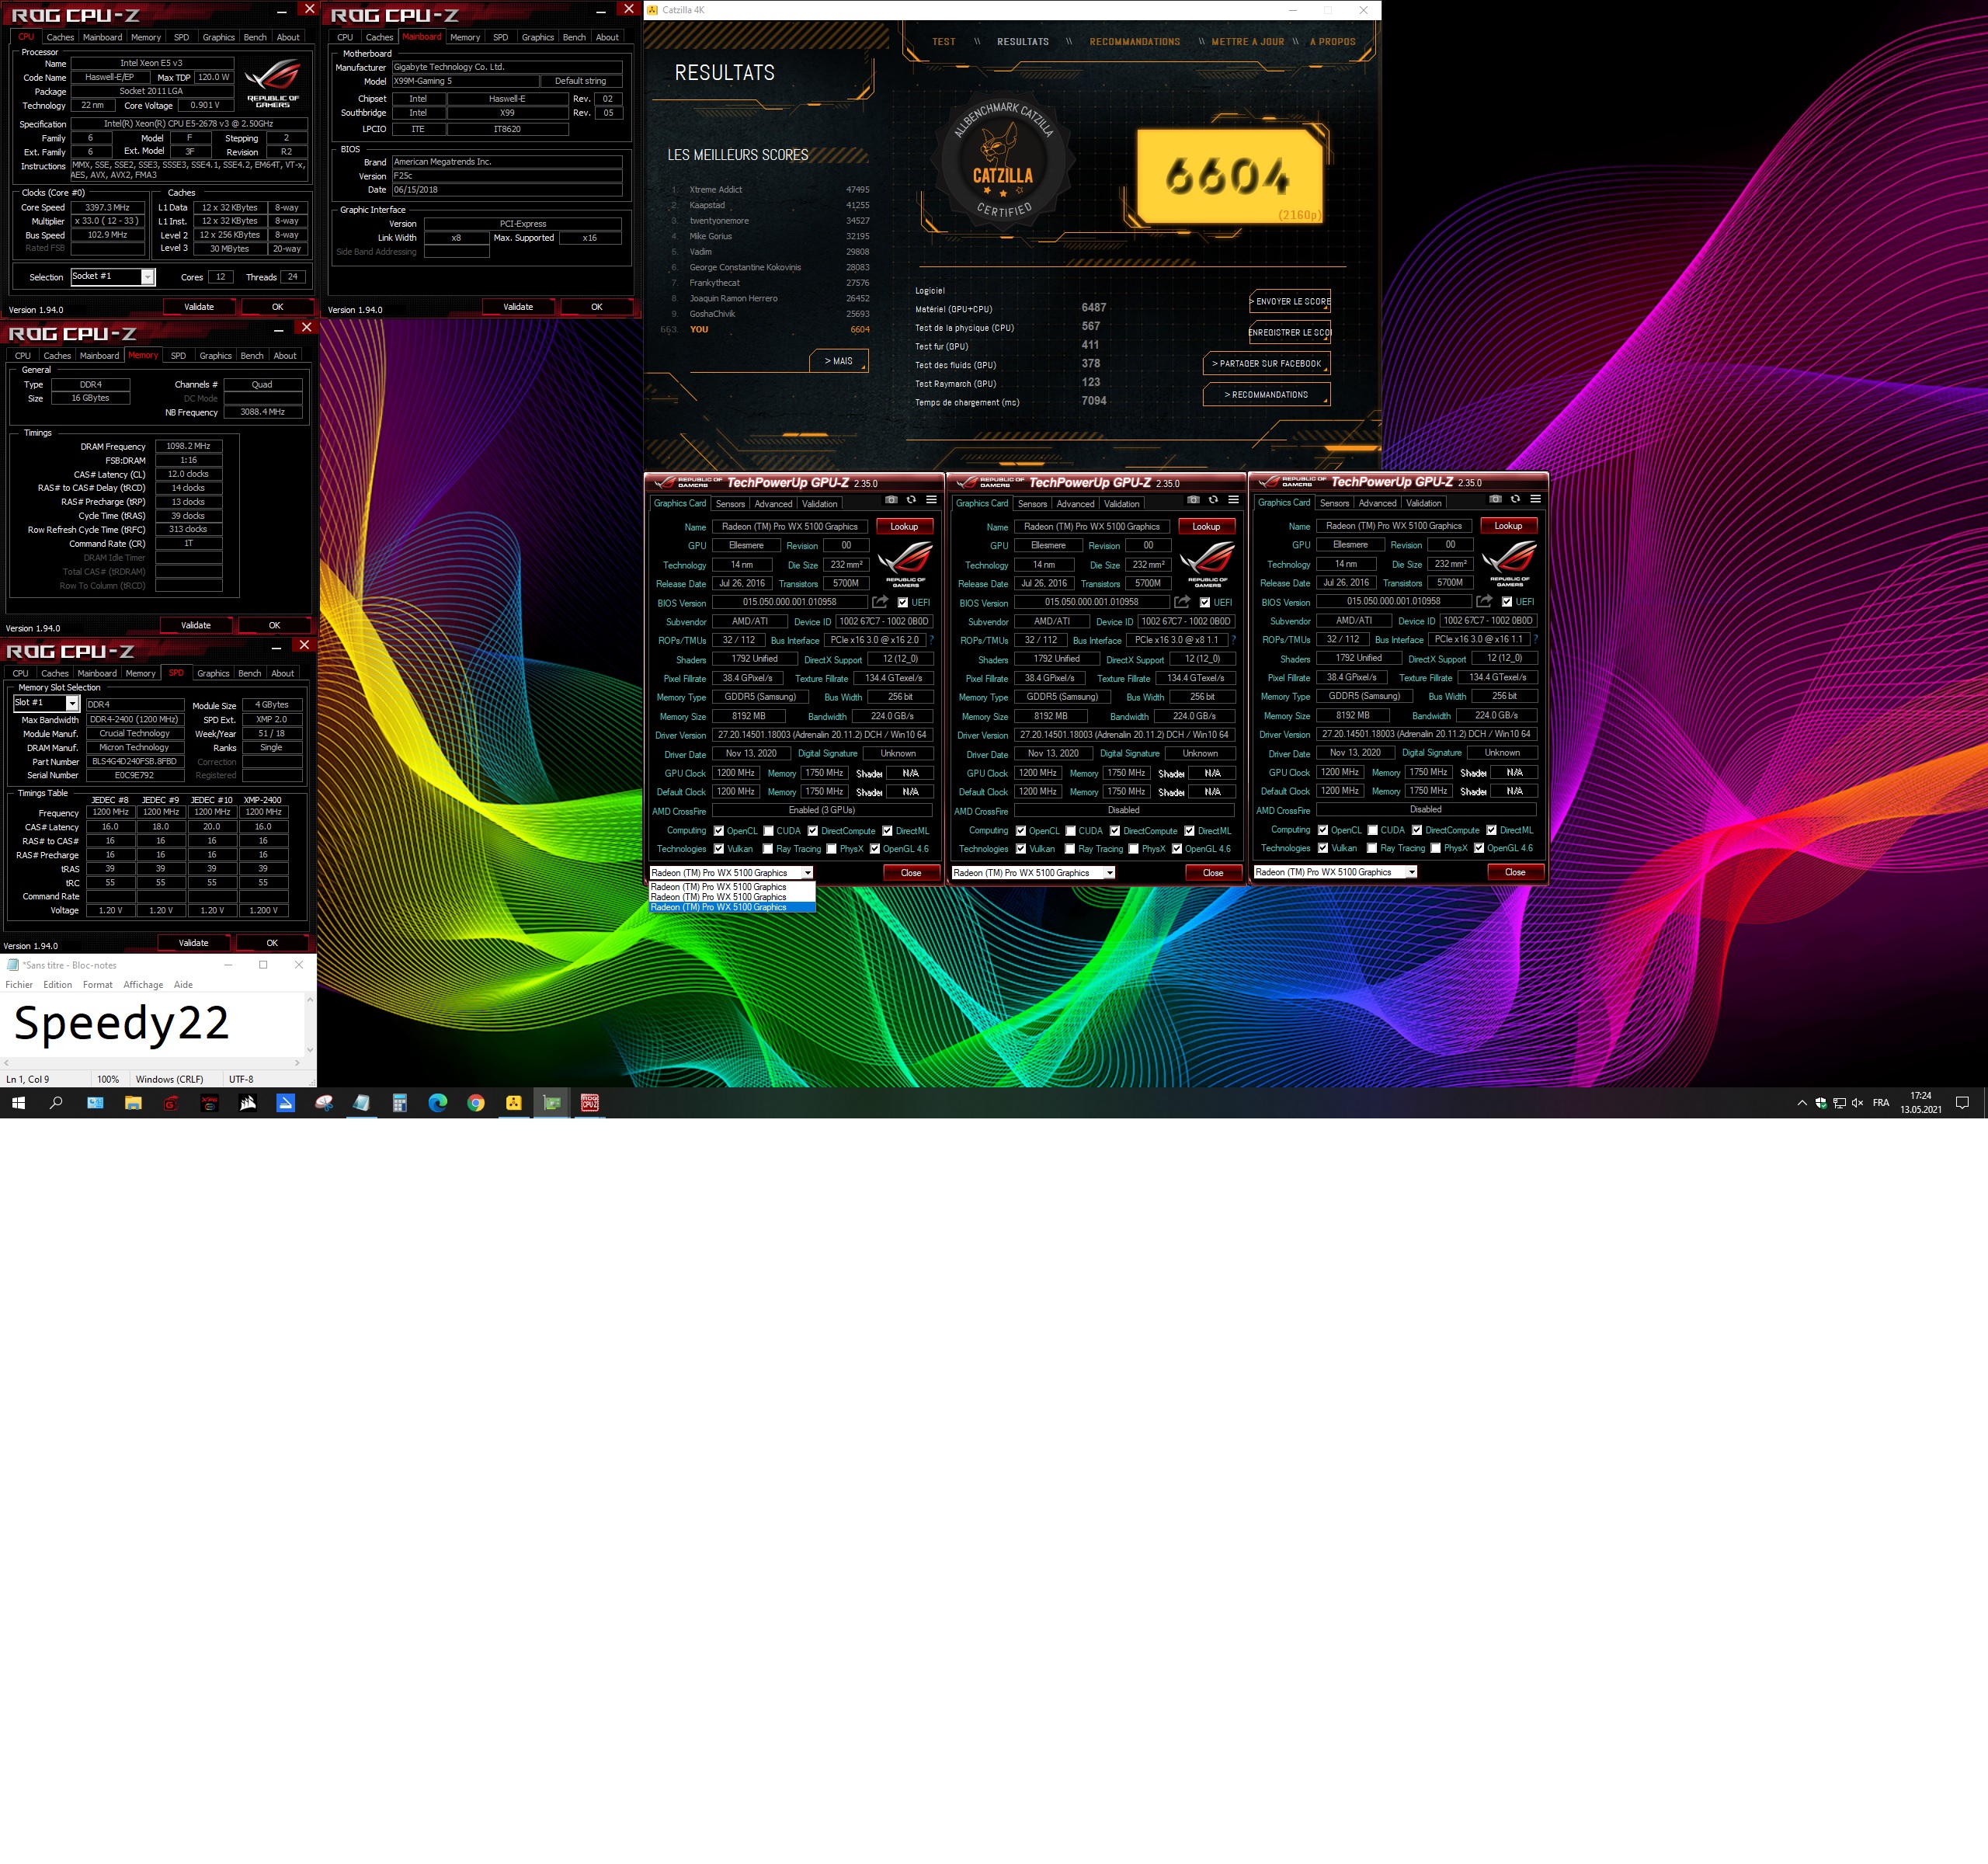Viewport: 1988px width, 1864px height.
Task: Open Advanced tab in middle GPU-Z window
Action: click(x=1075, y=504)
